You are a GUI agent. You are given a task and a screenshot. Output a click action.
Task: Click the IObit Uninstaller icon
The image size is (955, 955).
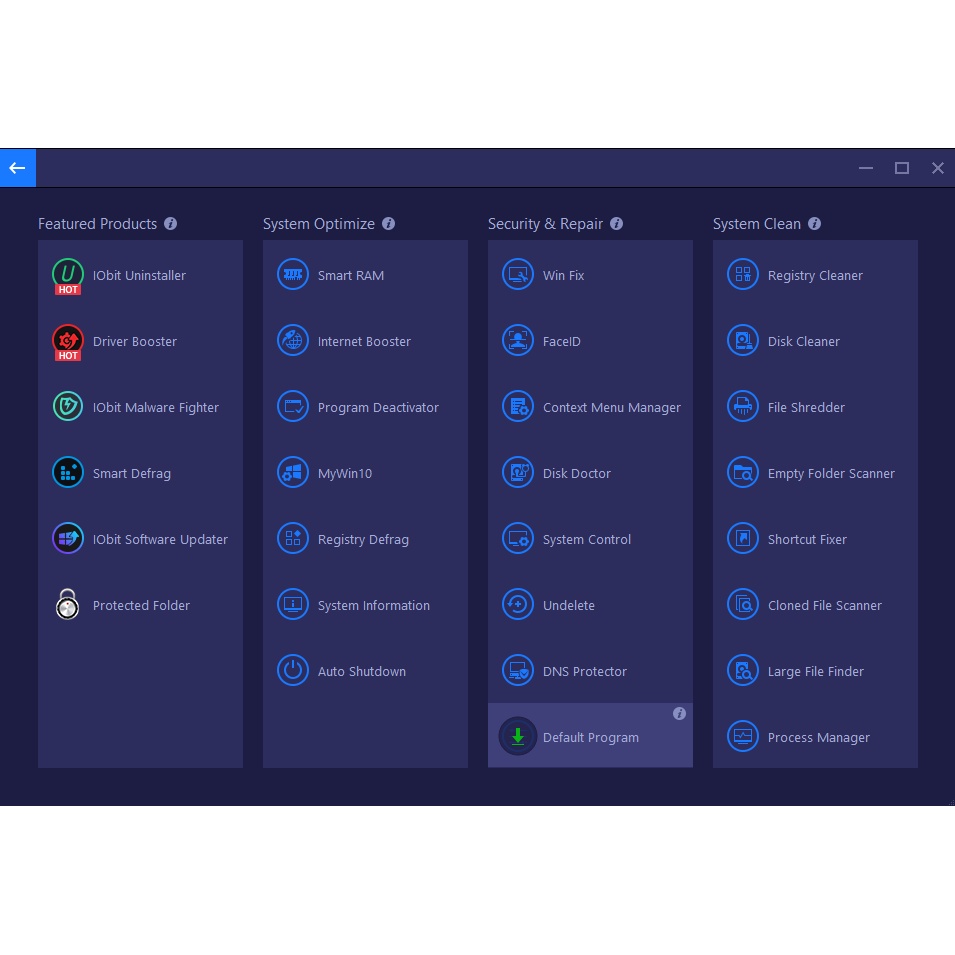68,275
